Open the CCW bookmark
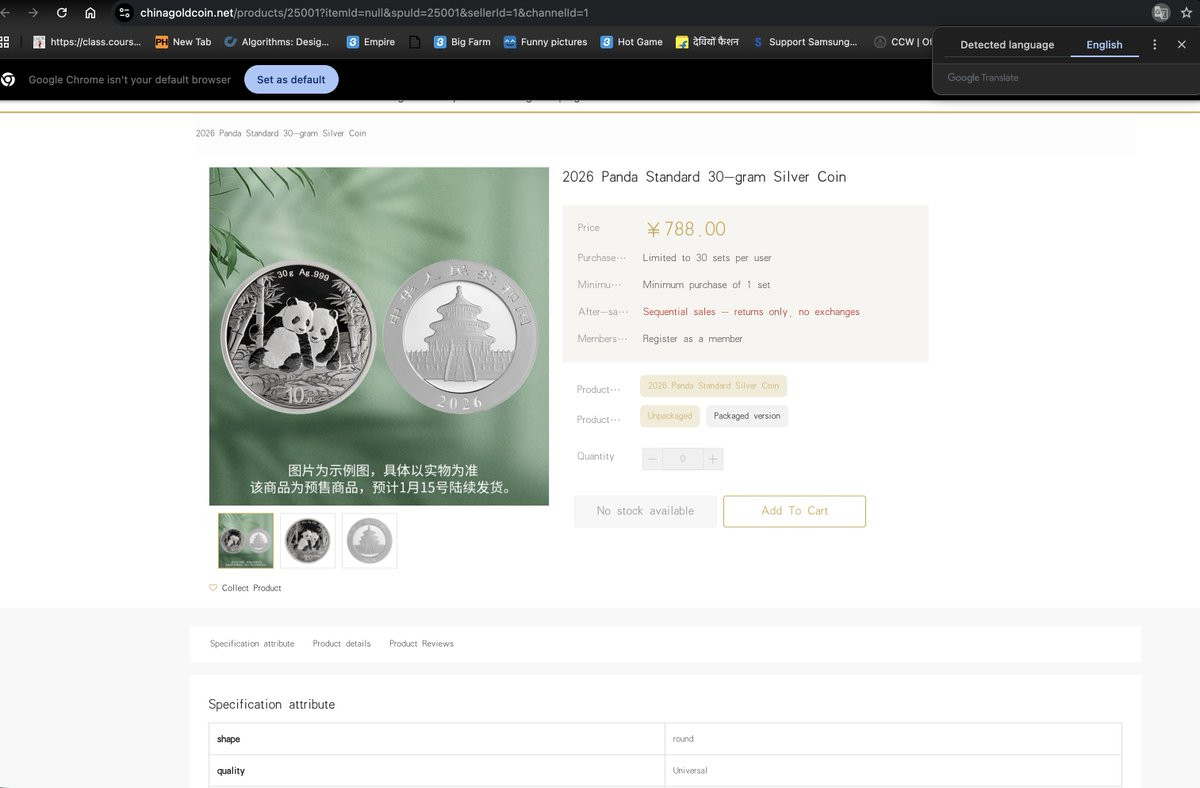Image resolution: width=1200 pixels, height=788 pixels. (x=902, y=42)
